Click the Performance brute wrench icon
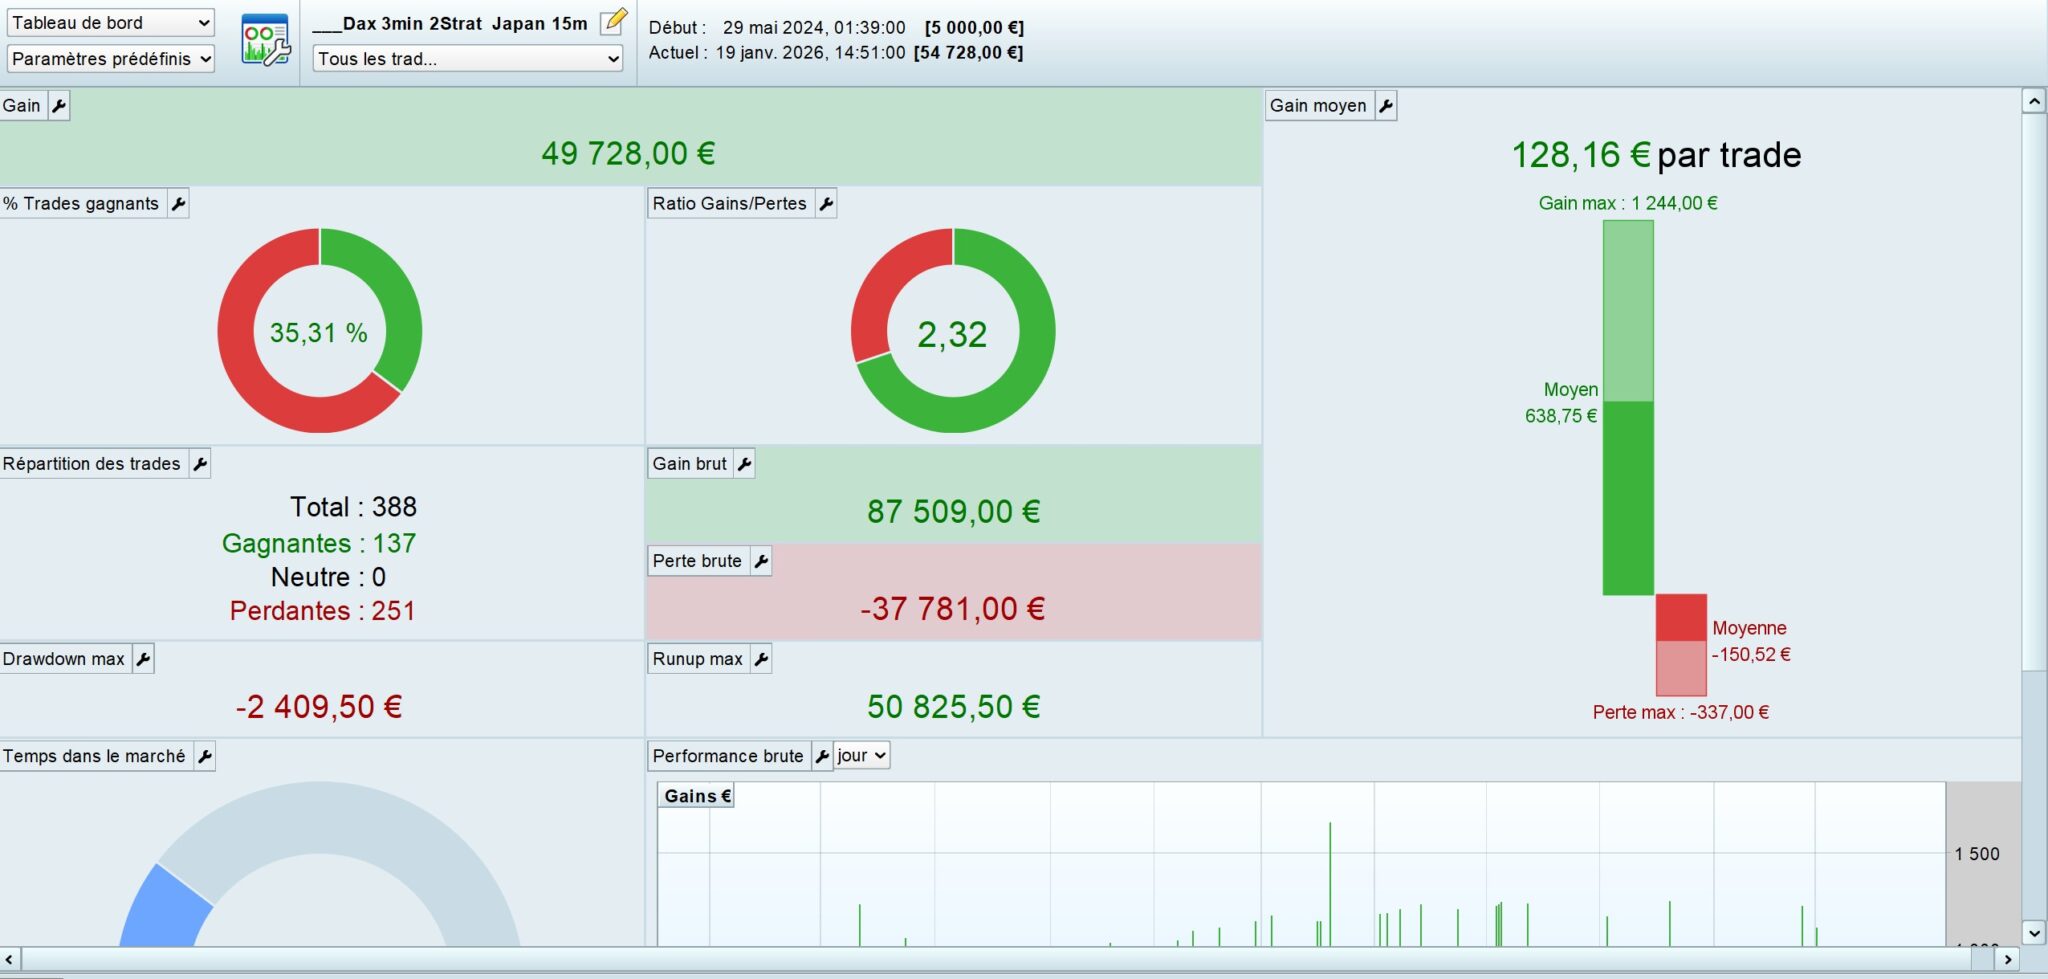The height and width of the screenshot is (979, 2048). point(822,757)
